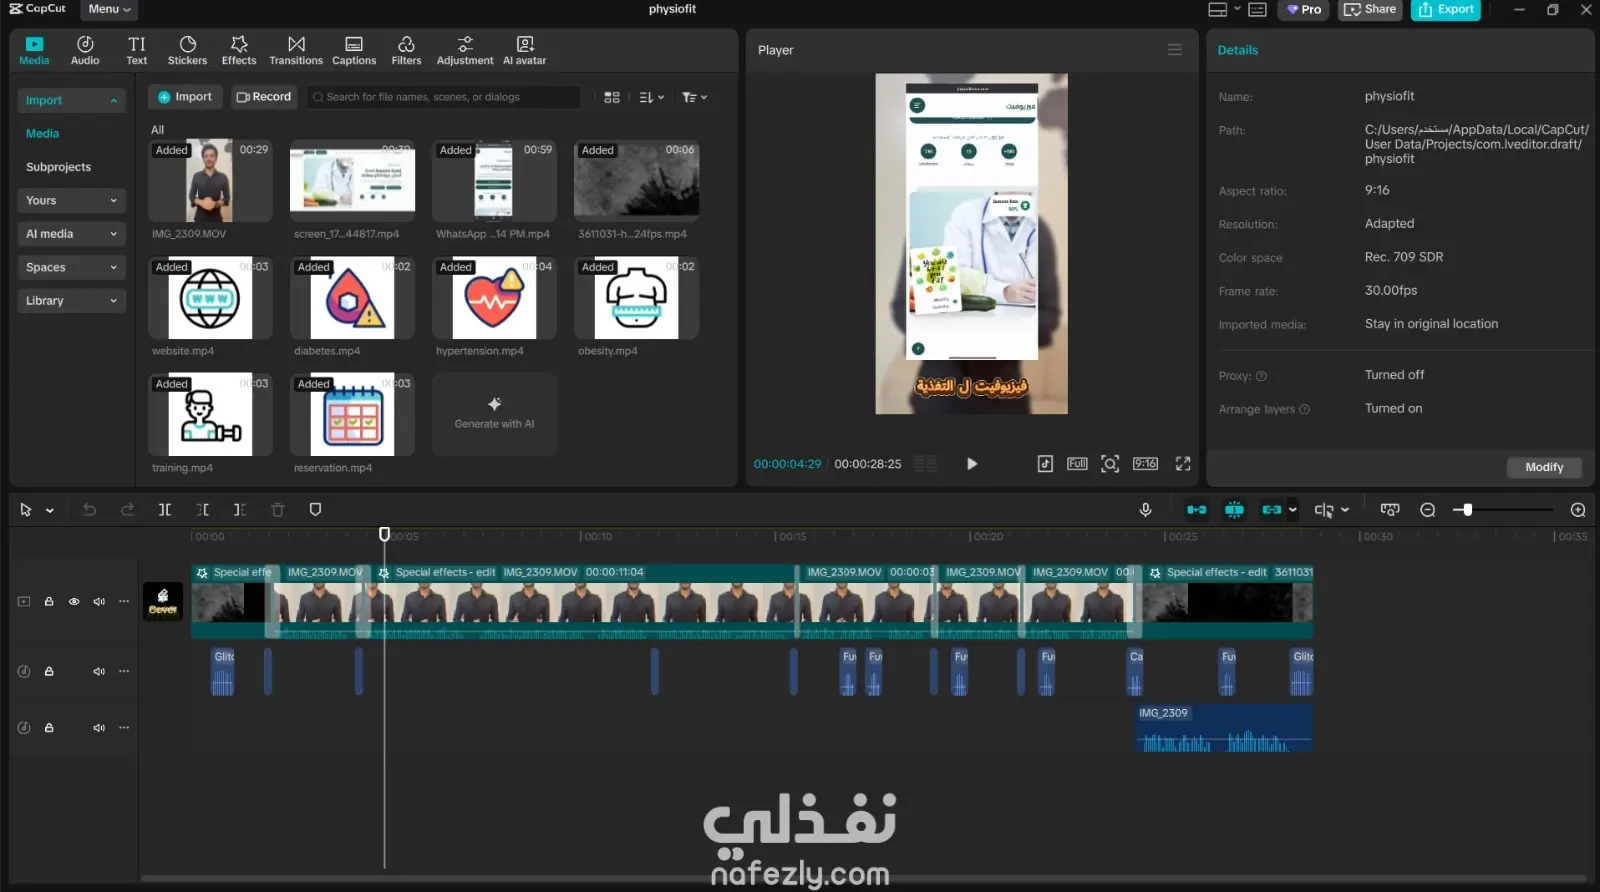Screen dimensions: 1600x892
Task: Click the Split tool in timeline toolbar
Action: 165,510
